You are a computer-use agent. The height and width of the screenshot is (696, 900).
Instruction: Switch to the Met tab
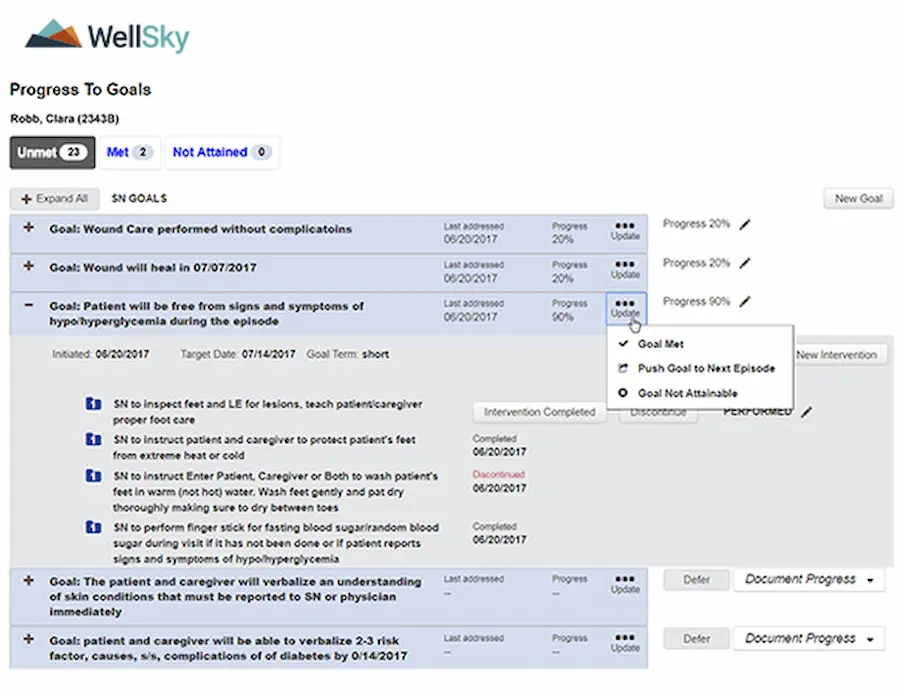click(130, 152)
